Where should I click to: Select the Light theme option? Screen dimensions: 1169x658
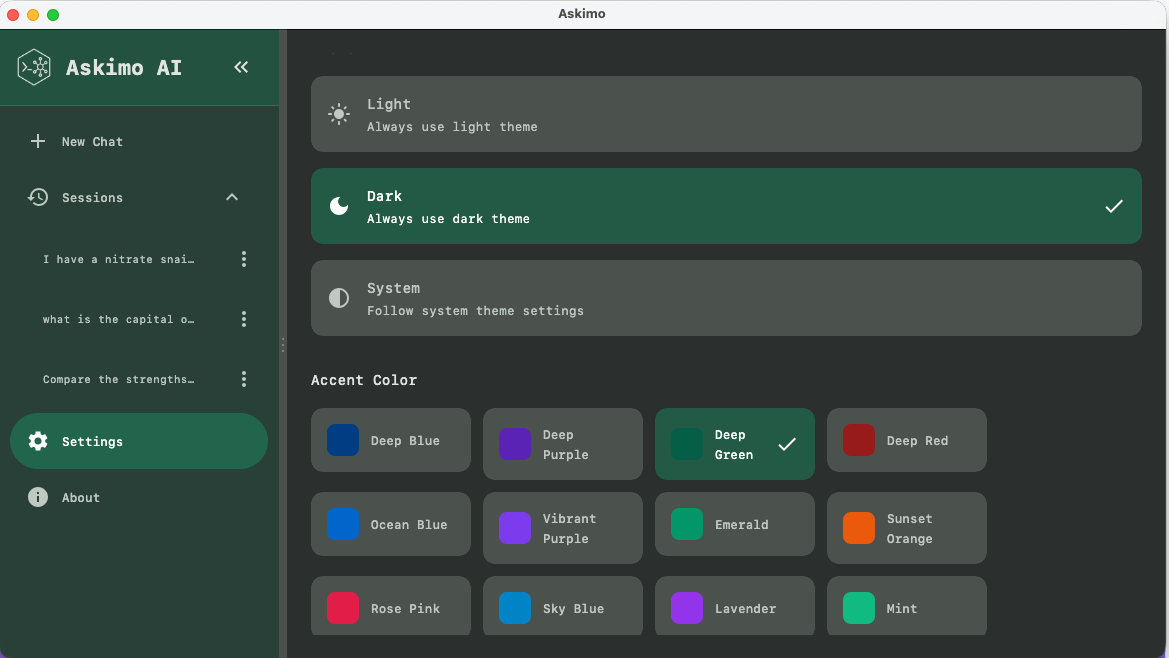[x=725, y=114]
